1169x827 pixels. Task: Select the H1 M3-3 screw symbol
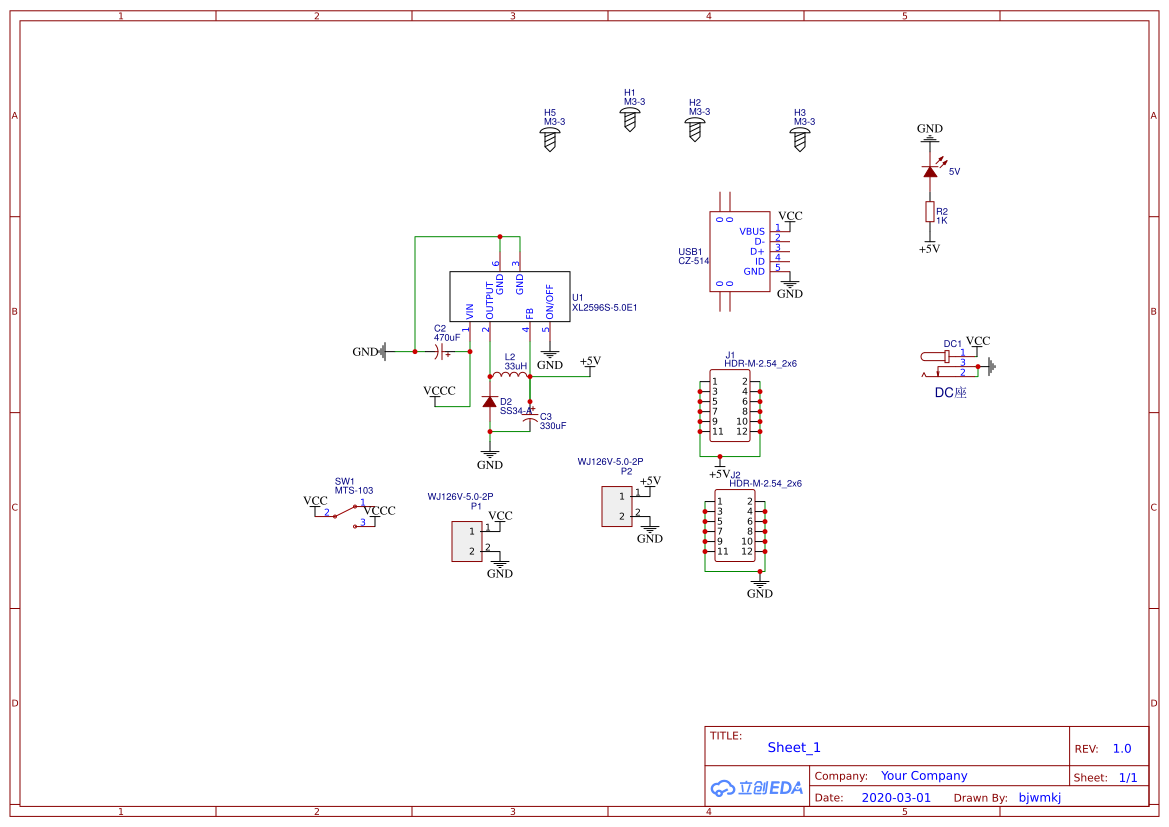[x=629, y=119]
